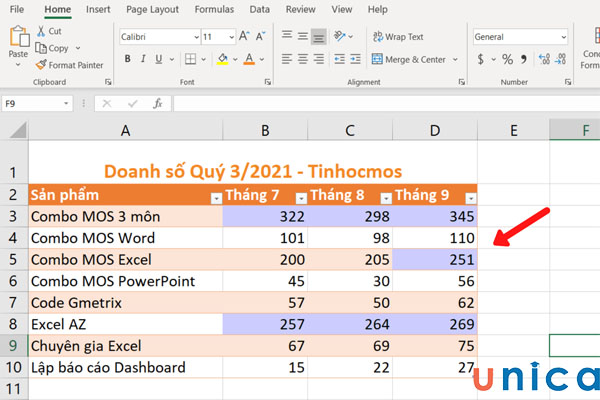The height and width of the screenshot is (400, 600).
Task: Enable Wrap Text for the cell
Action: point(398,36)
